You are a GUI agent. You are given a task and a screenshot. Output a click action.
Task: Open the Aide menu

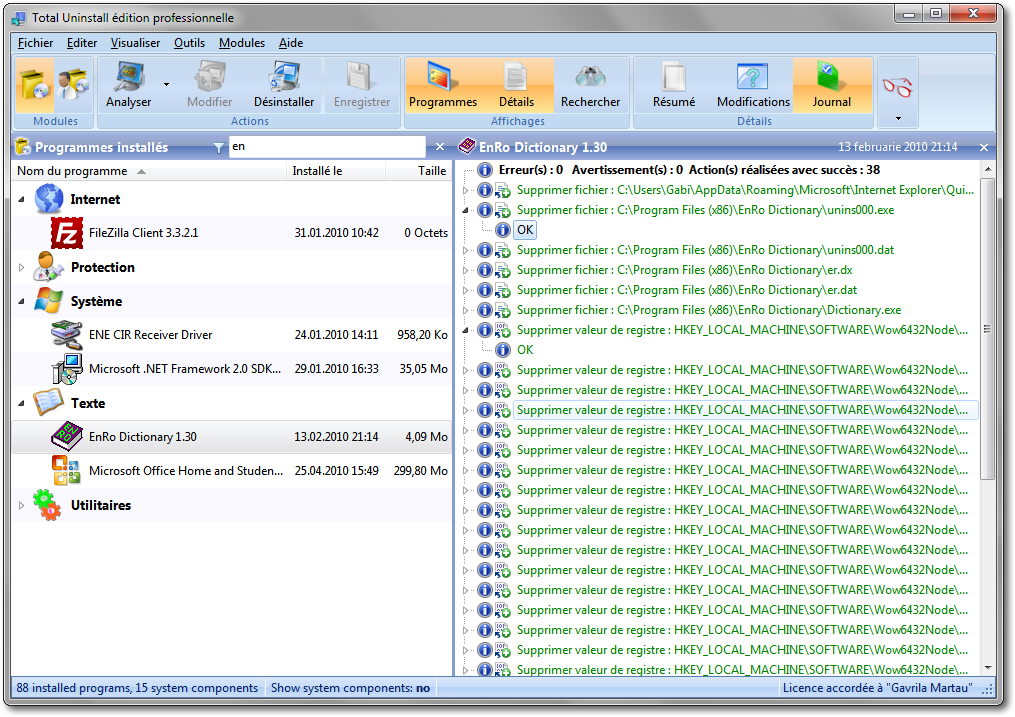tap(291, 43)
